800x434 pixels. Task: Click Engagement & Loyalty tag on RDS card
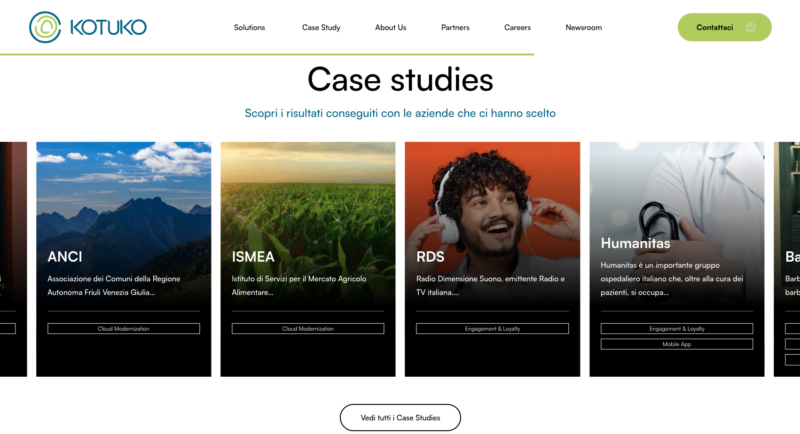pos(492,329)
